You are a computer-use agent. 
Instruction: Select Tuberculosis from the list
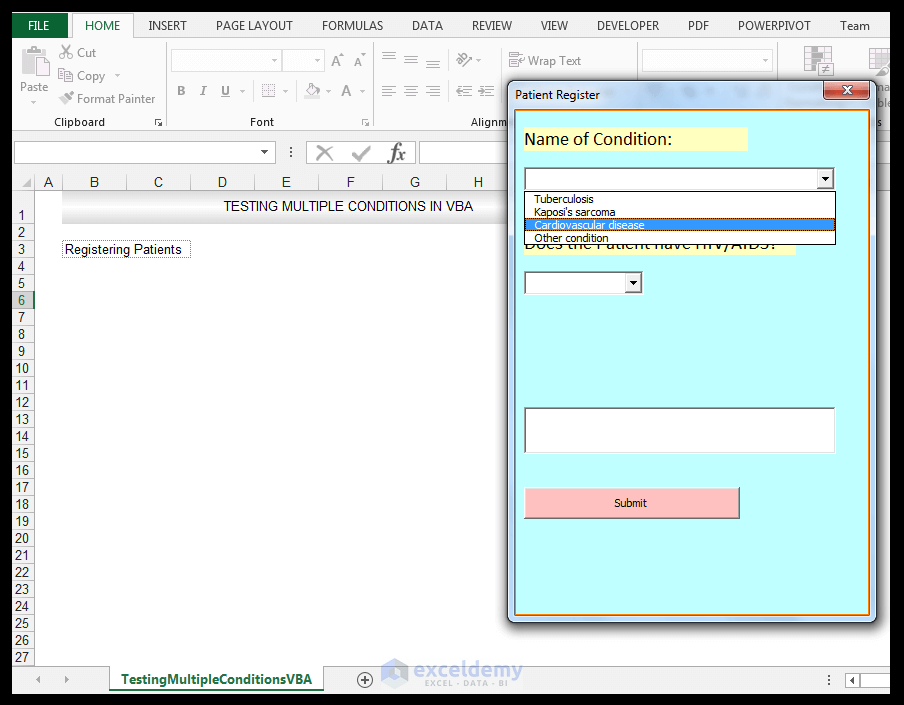point(680,199)
